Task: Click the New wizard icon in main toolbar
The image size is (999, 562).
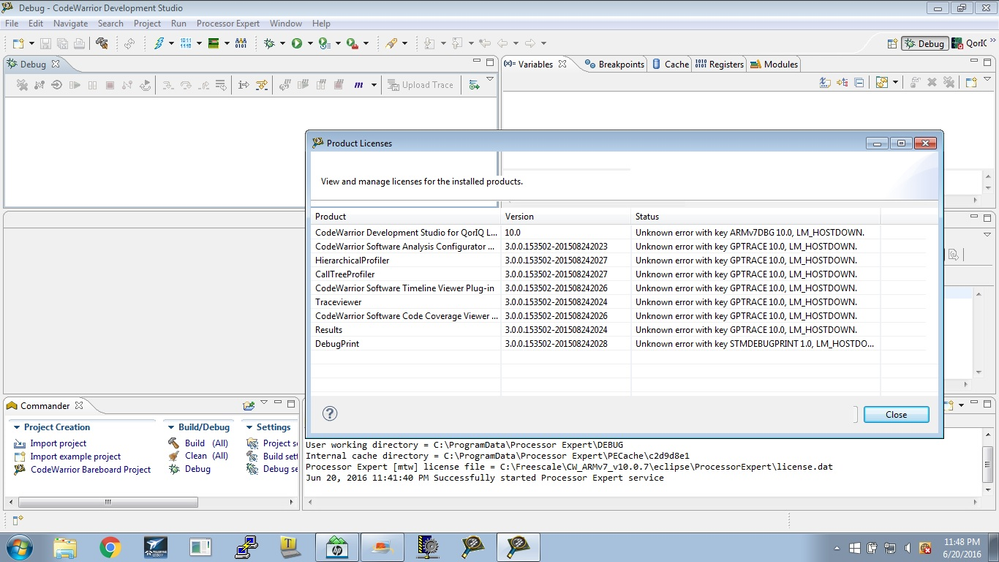Action: [18, 43]
